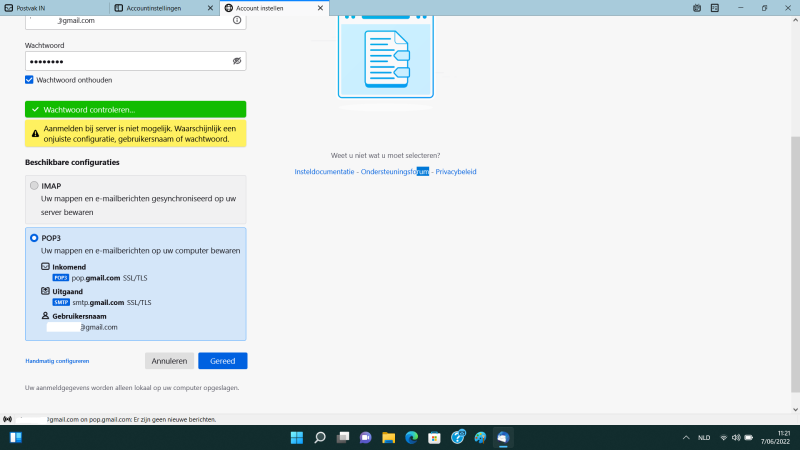Open Microsoft Edge from taskbar

[411, 438]
